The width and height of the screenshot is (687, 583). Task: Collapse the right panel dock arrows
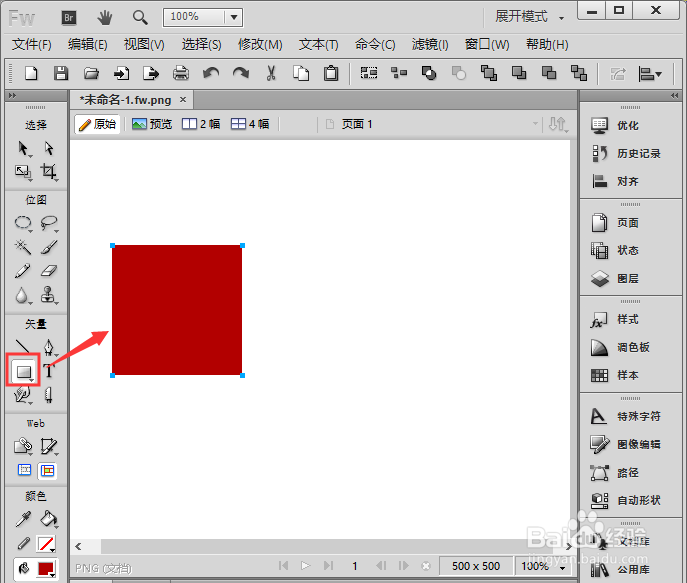(x=675, y=95)
